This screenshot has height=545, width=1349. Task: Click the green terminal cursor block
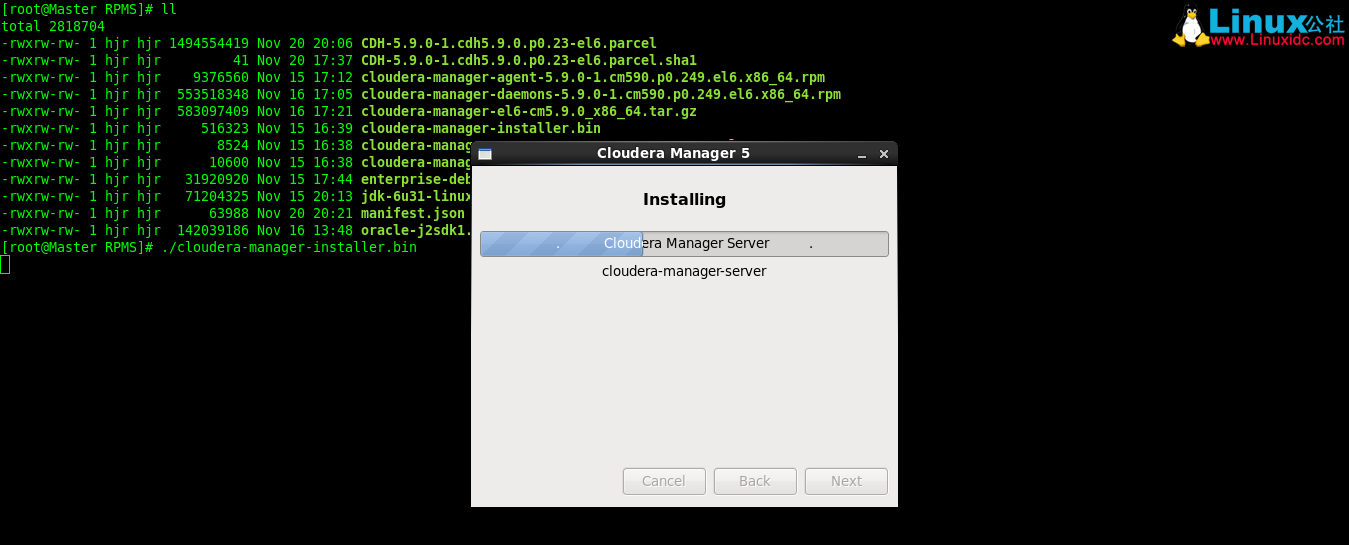(x=5, y=264)
